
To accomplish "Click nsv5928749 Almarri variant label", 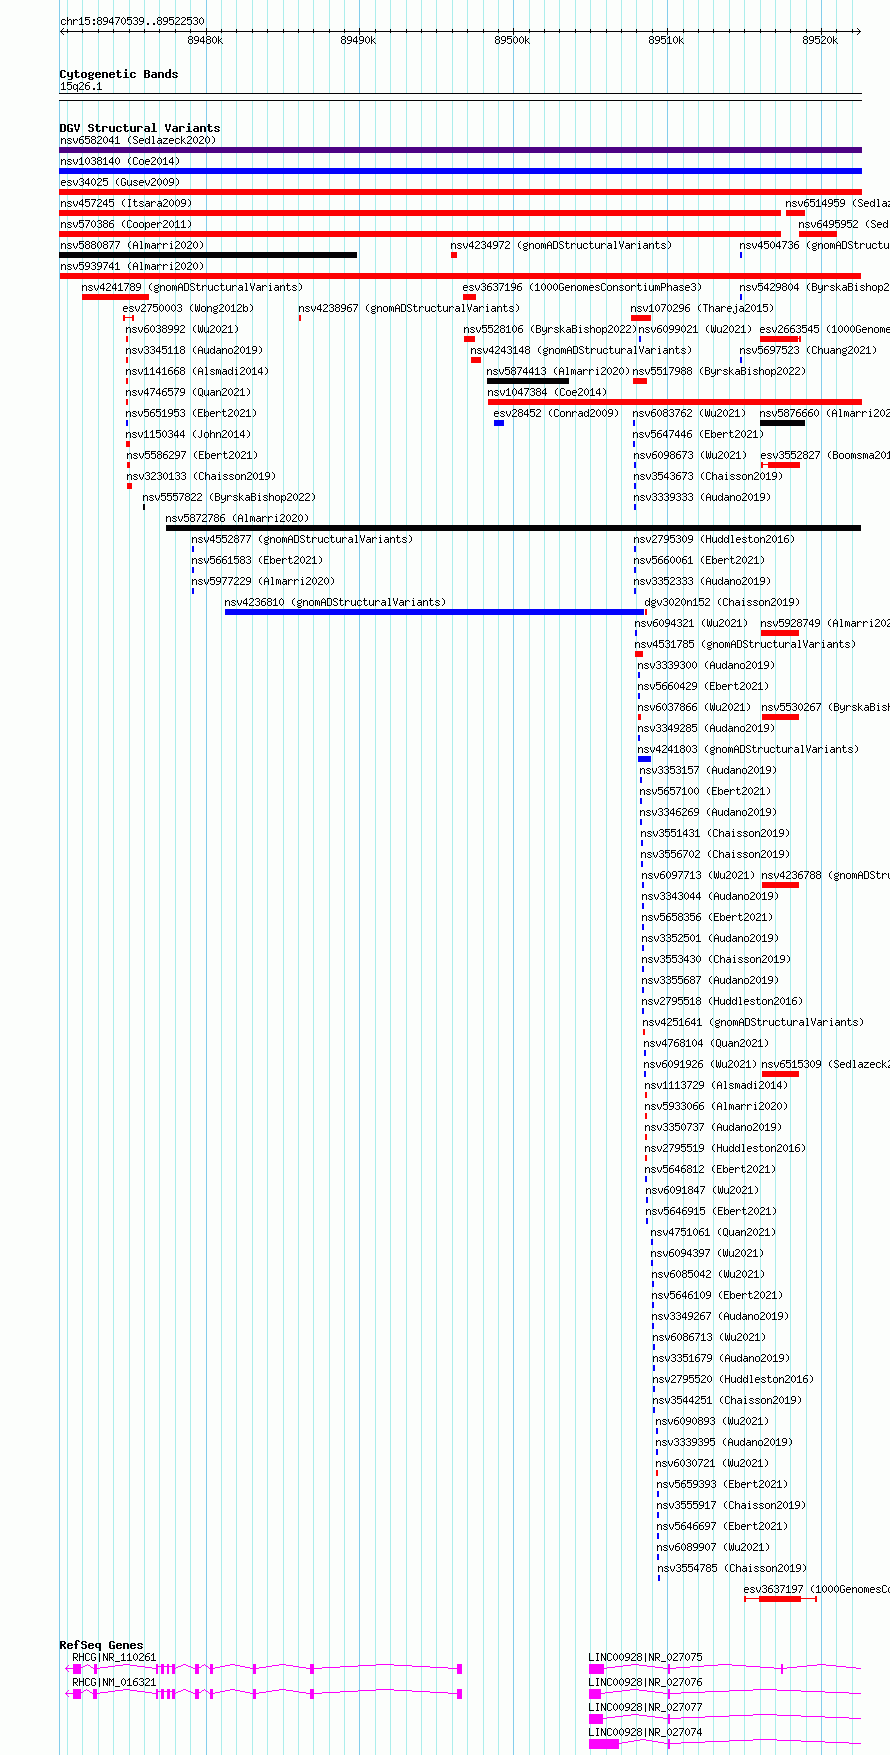I will [825, 623].
